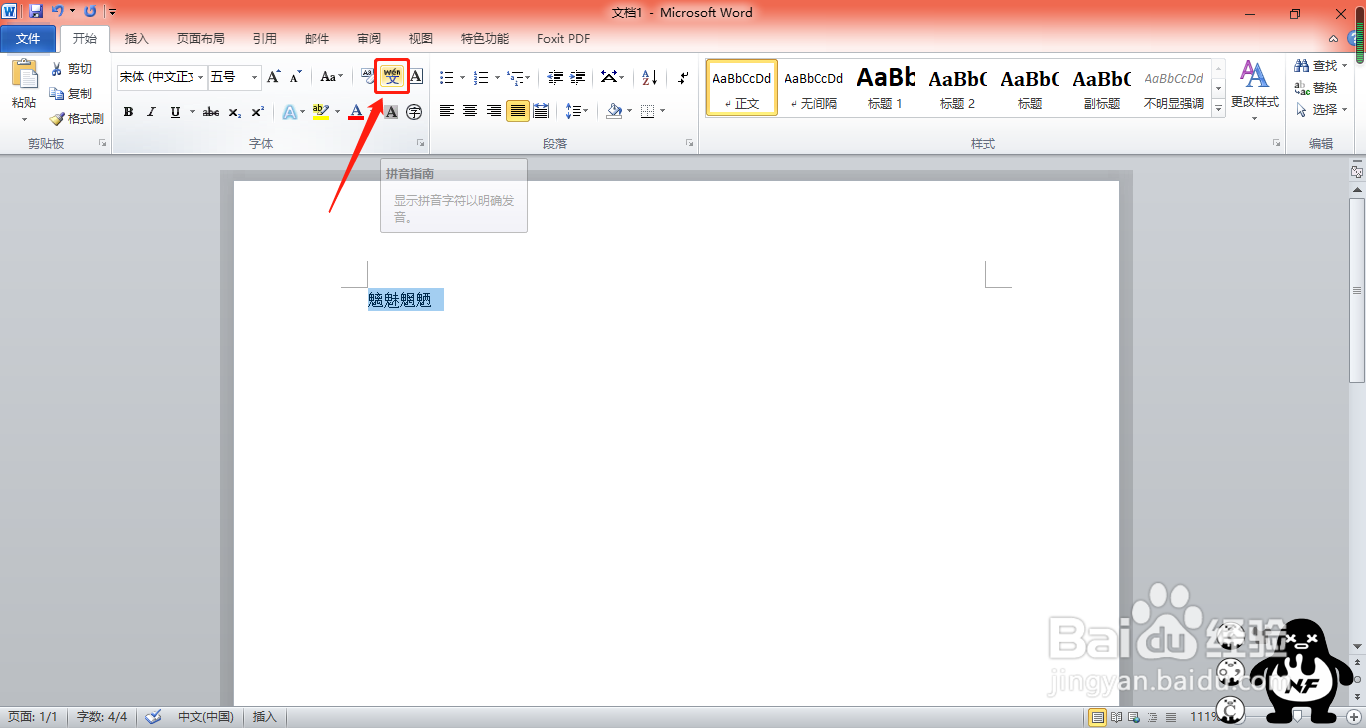Click Find (查找) in editing group
Viewport: 1366px width, 728px height.
click(1316, 66)
